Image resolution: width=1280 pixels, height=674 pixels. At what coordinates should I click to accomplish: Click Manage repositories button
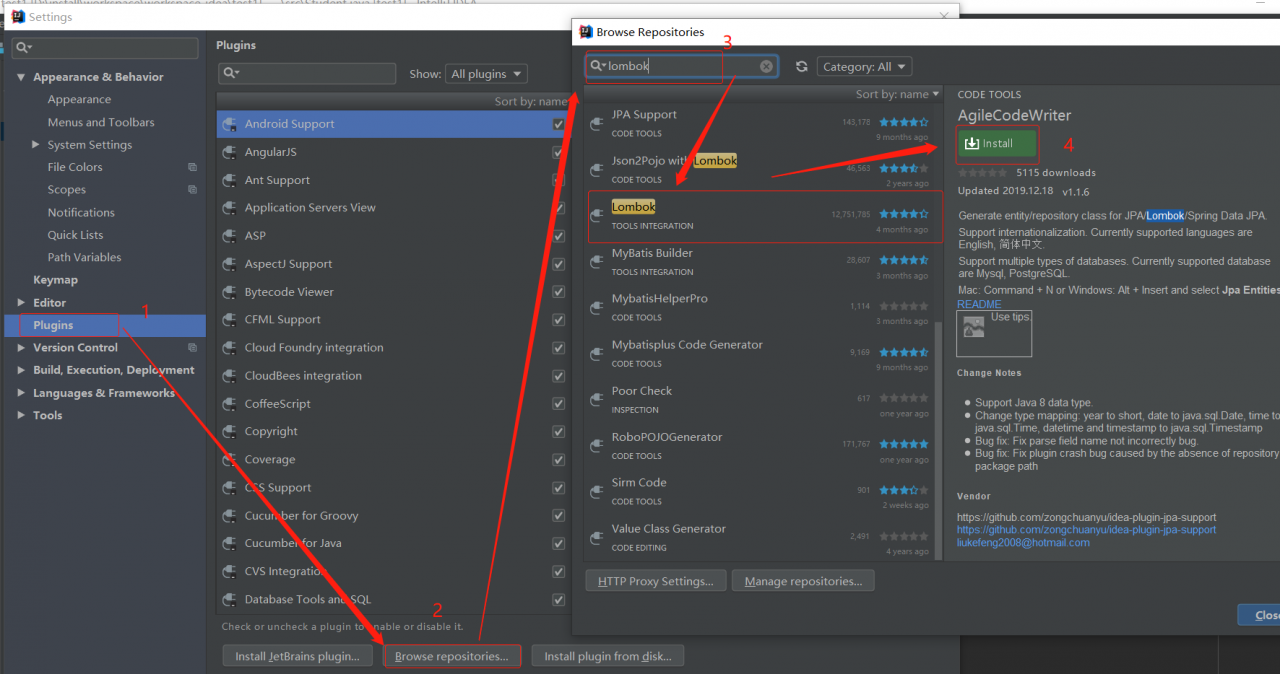pos(803,581)
